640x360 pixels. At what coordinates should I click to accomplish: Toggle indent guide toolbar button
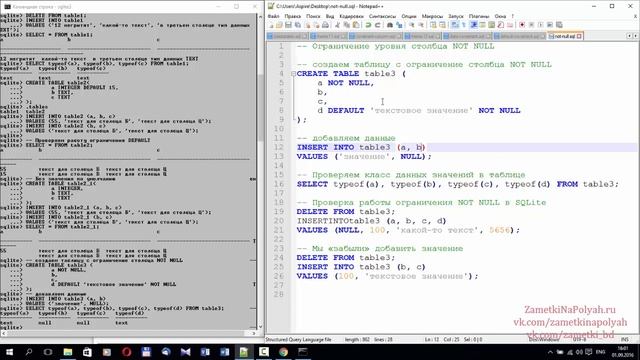click(x=473, y=25)
